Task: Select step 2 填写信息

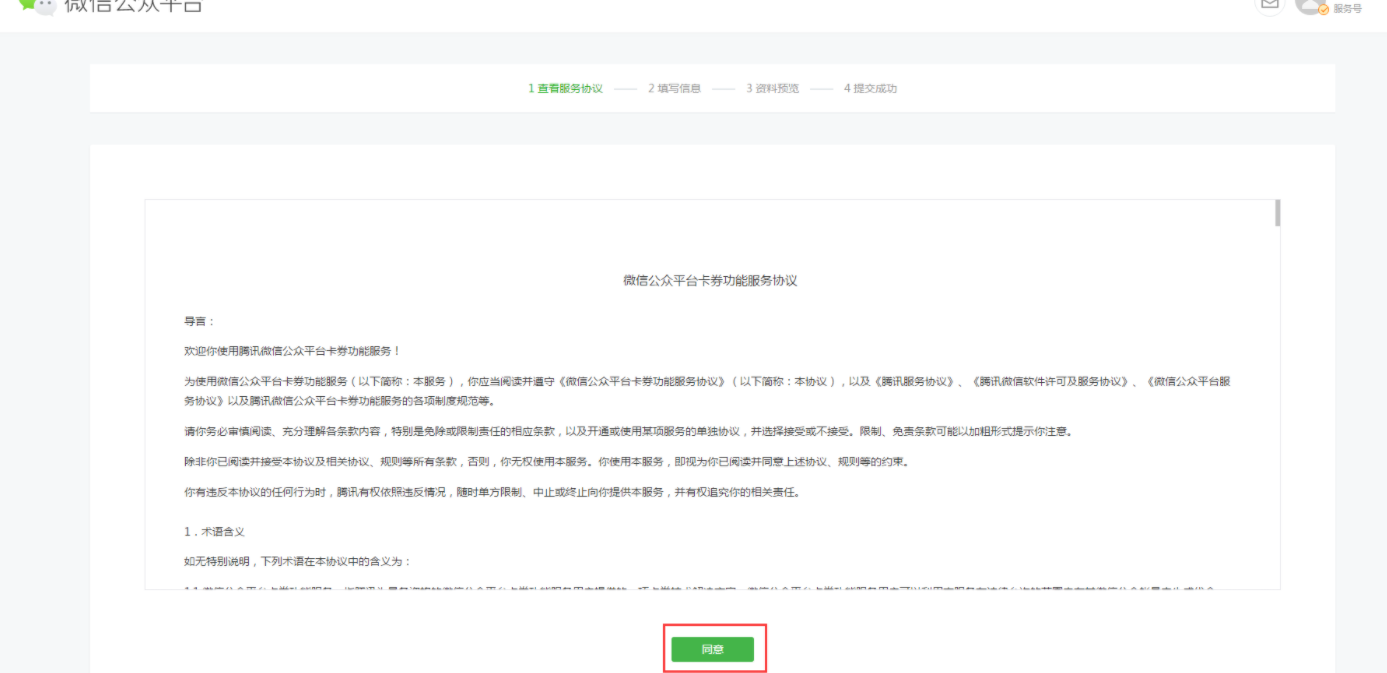Action: point(674,89)
